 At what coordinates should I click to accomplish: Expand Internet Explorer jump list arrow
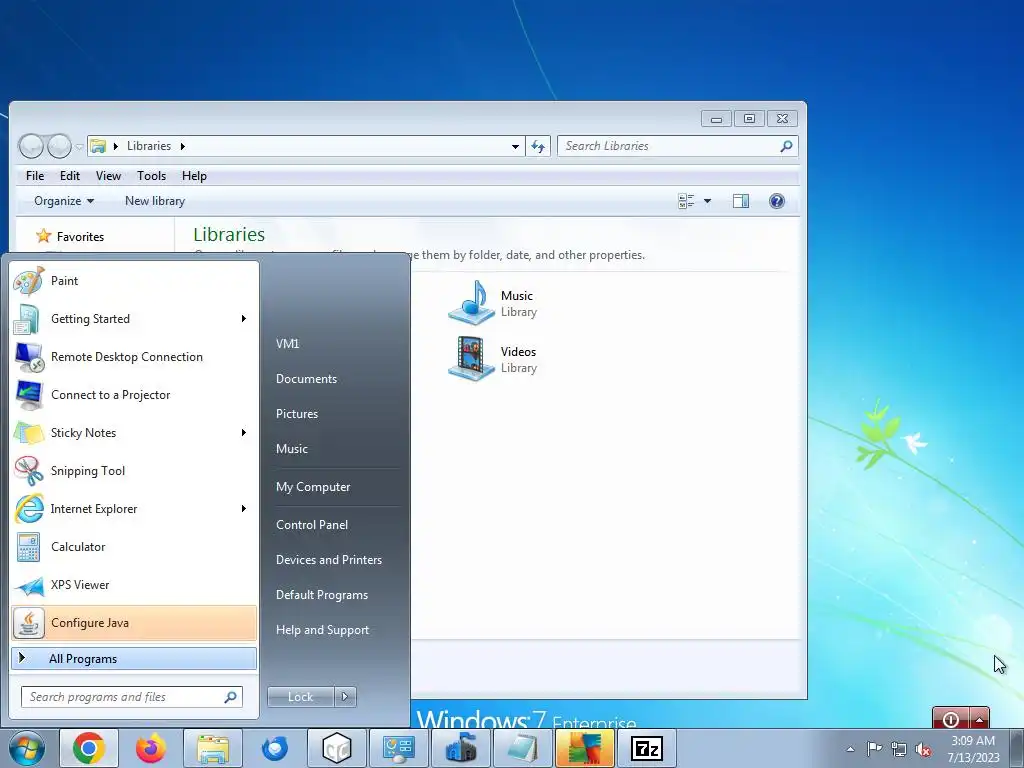point(244,509)
